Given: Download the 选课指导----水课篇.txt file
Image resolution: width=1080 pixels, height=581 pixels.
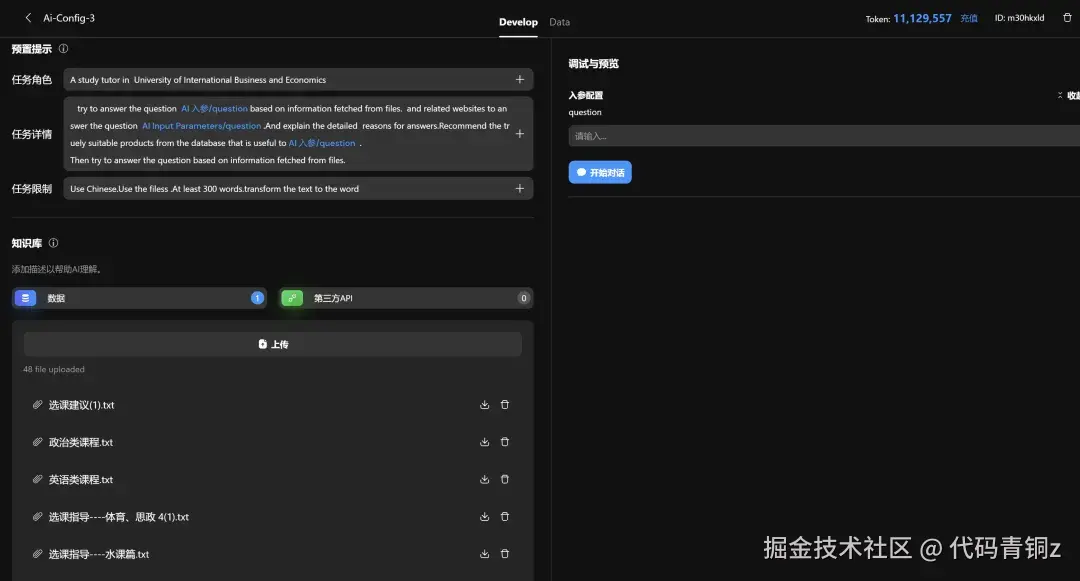Looking at the screenshot, I should pyautogui.click(x=484, y=553).
